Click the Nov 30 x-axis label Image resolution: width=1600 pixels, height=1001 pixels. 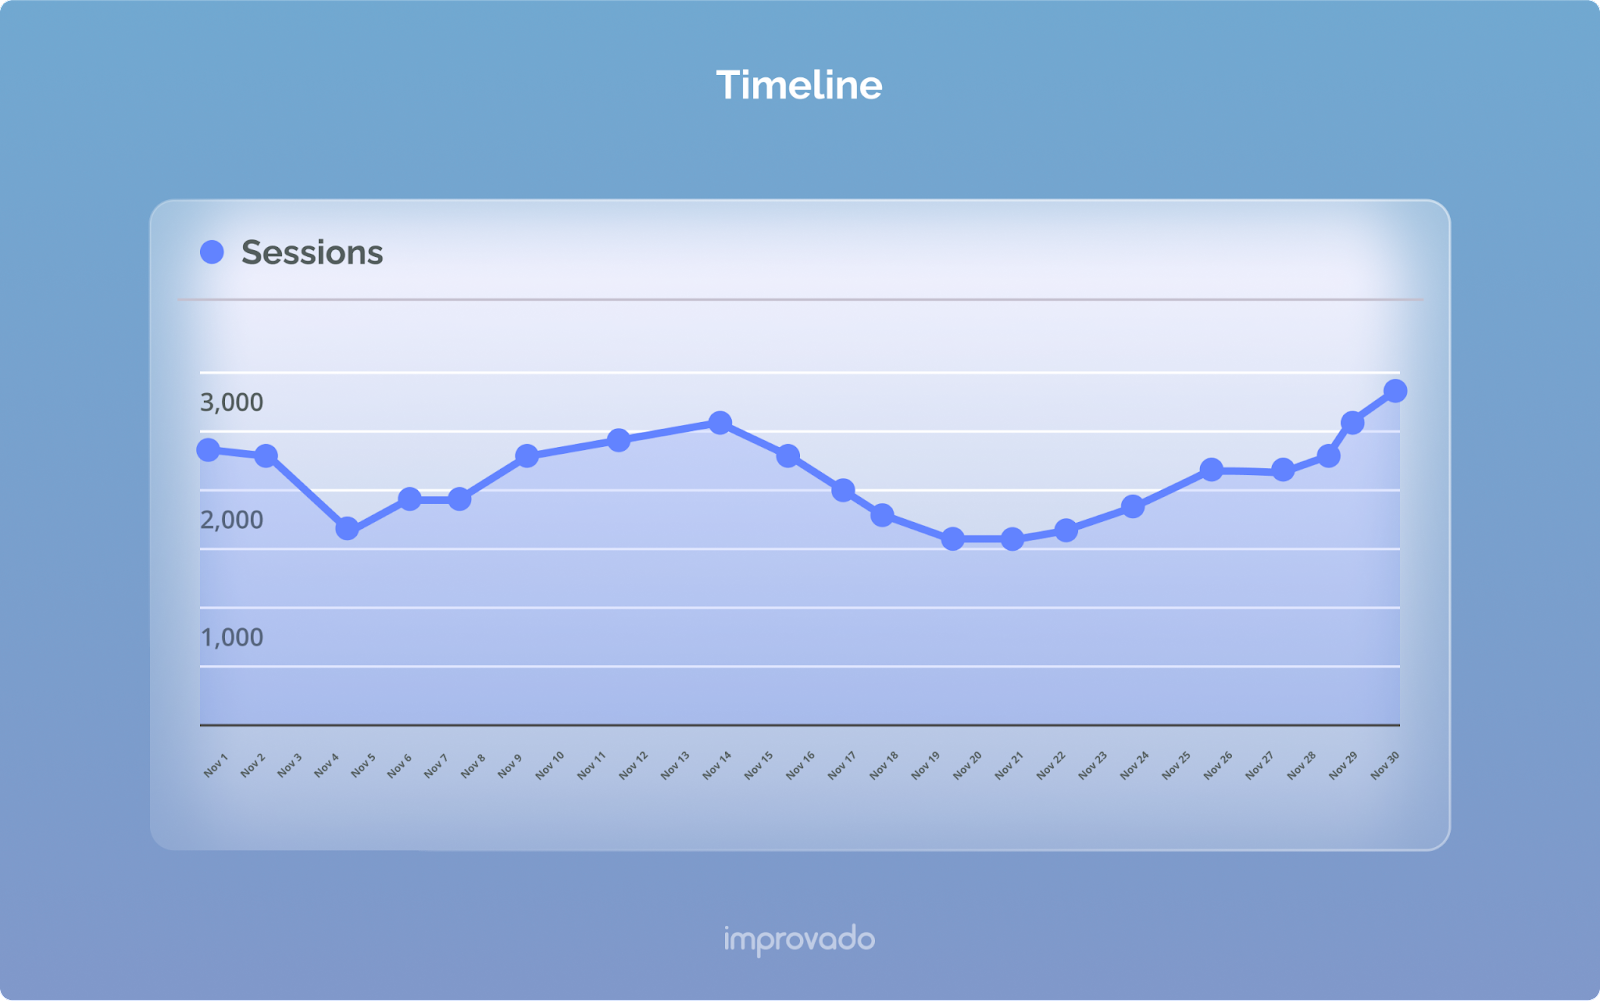point(1385,765)
